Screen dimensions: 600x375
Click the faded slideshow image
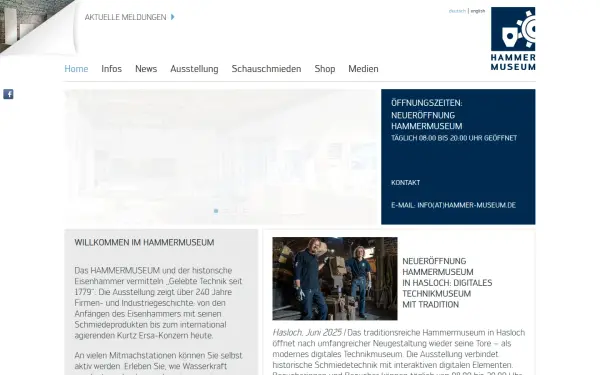click(220, 157)
